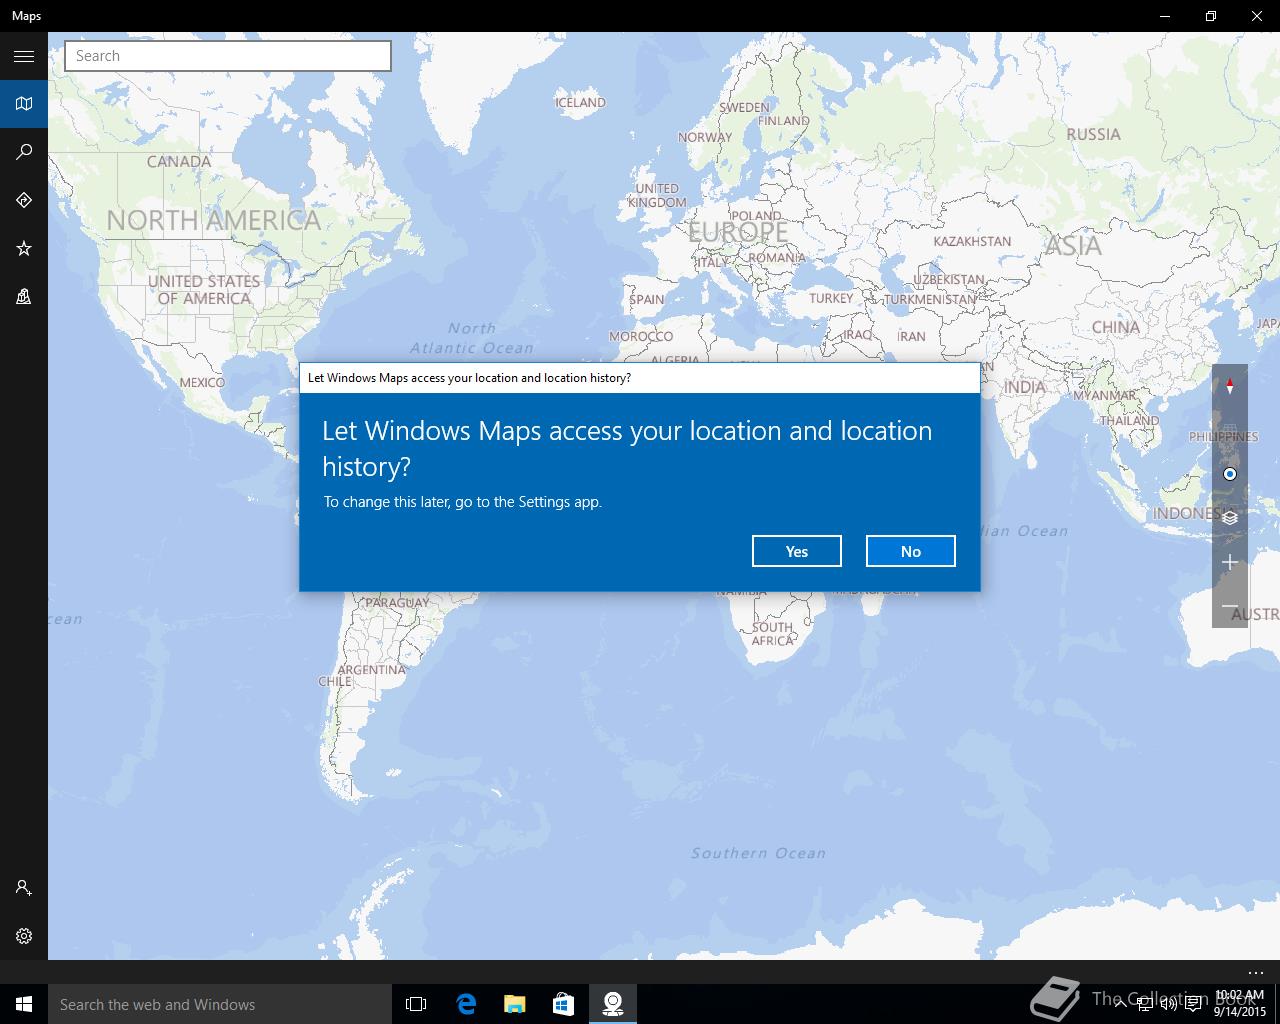This screenshot has height=1024, width=1280.
Task: Zoom out with the minus button
Action: (1230, 606)
